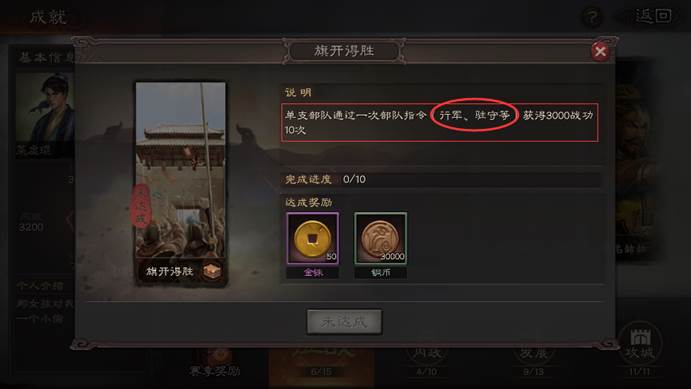Click the 旗开得胜 achievement card image

pos(181,183)
